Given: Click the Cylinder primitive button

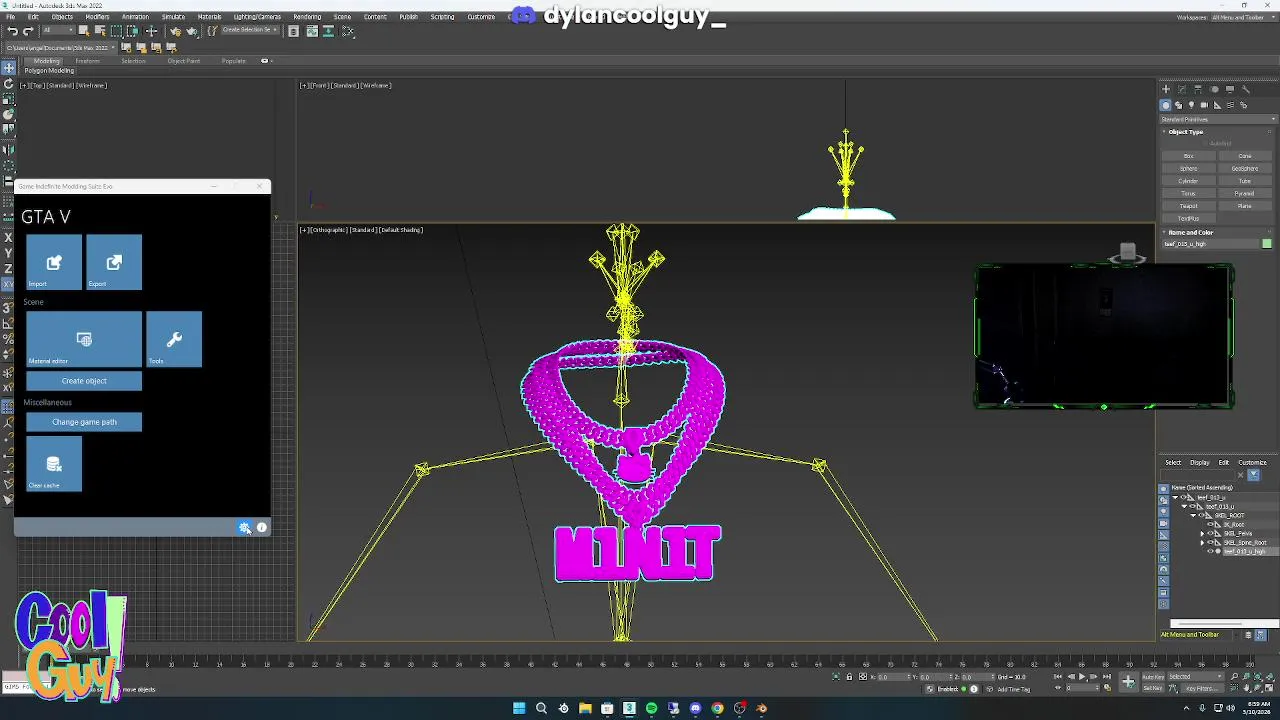Looking at the screenshot, I should pyautogui.click(x=1189, y=181).
